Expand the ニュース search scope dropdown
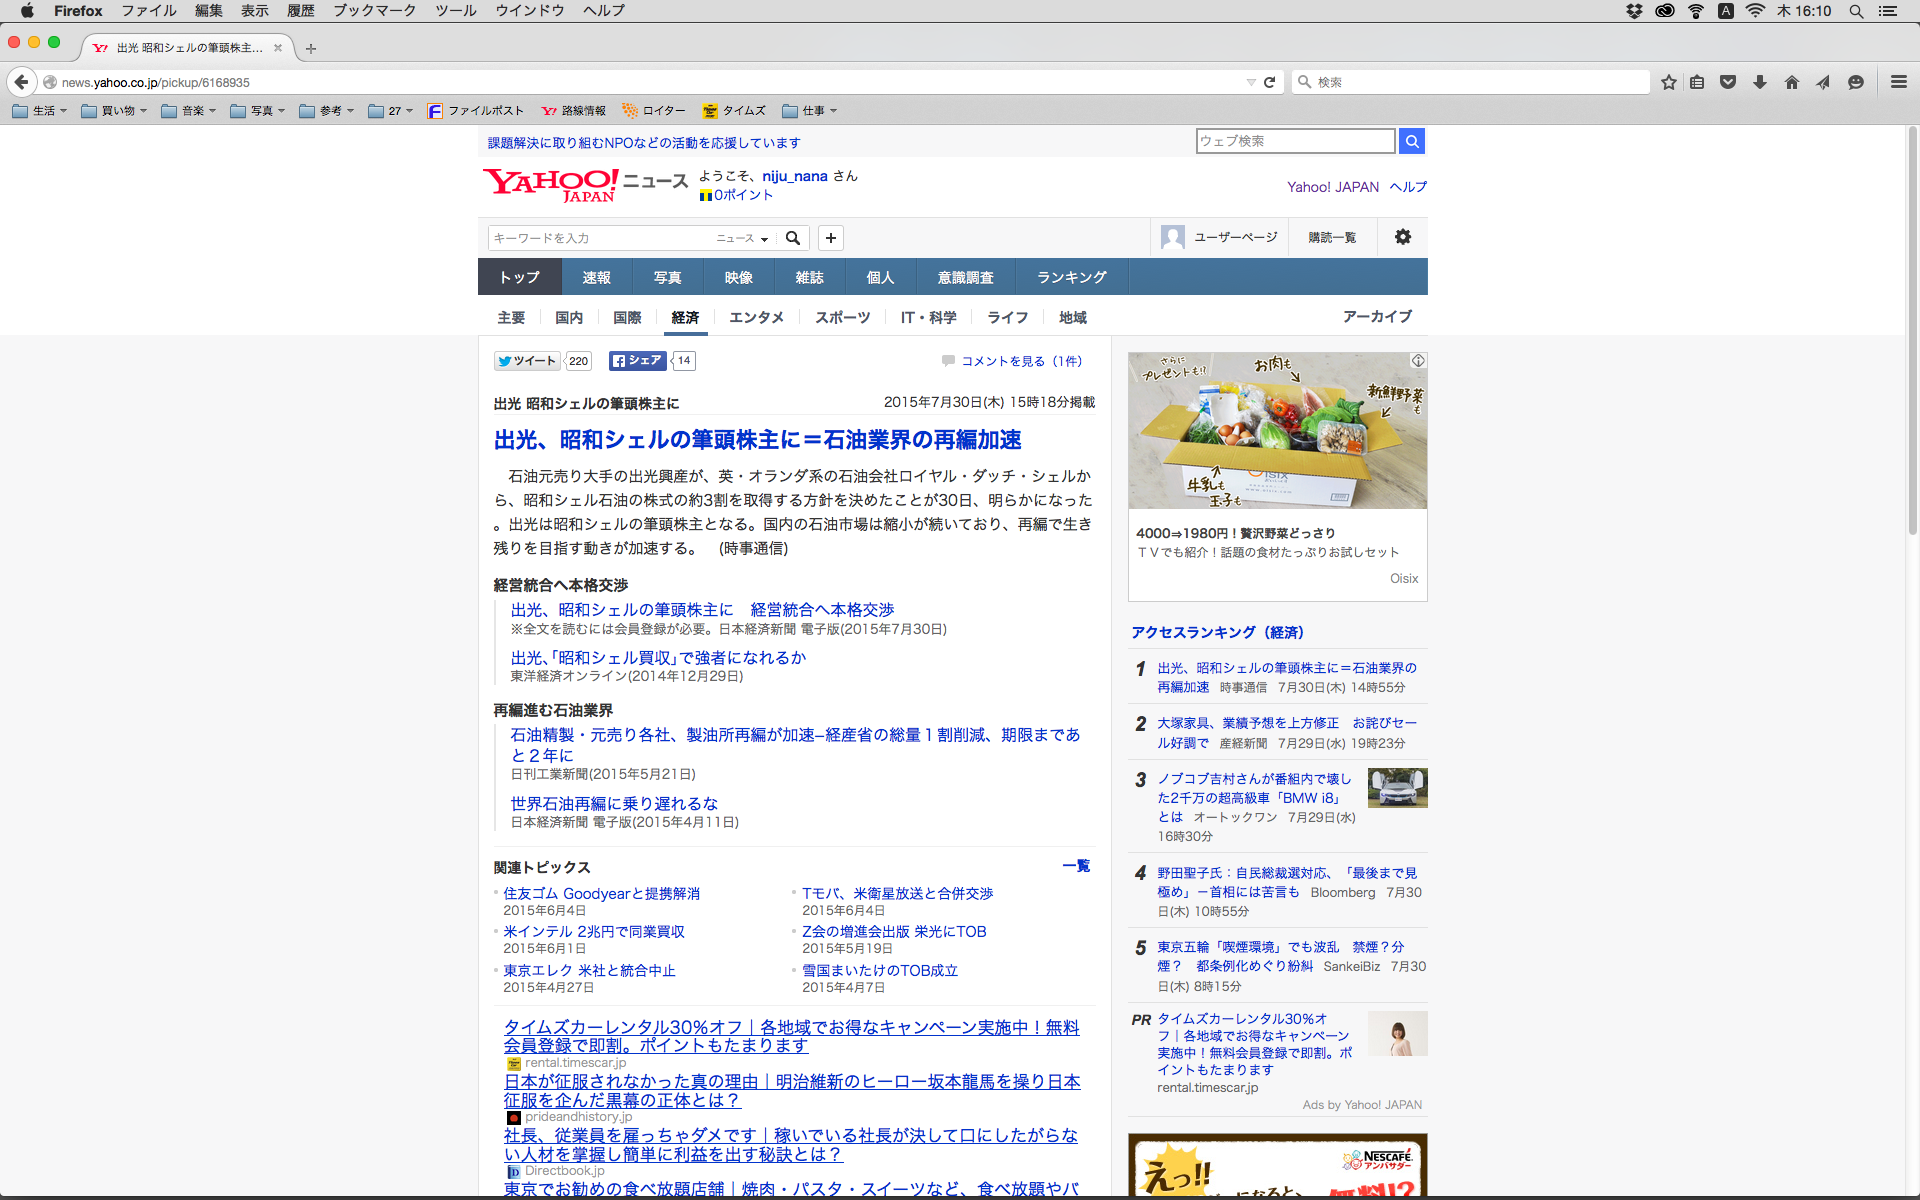This screenshot has width=1920, height=1200. pos(742,238)
